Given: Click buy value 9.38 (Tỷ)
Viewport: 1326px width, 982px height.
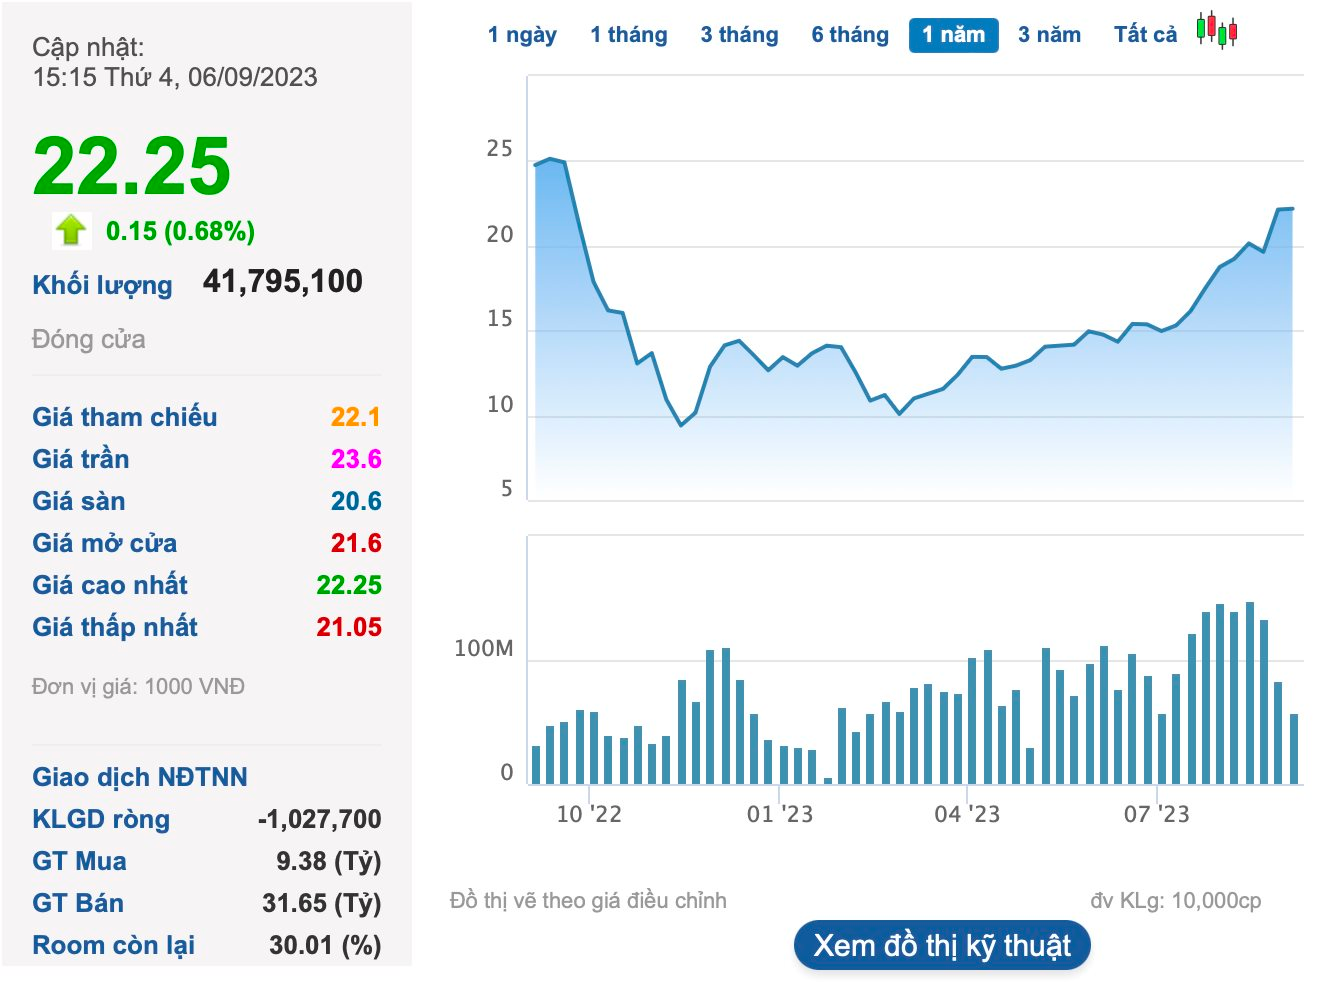Looking at the screenshot, I should [329, 861].
